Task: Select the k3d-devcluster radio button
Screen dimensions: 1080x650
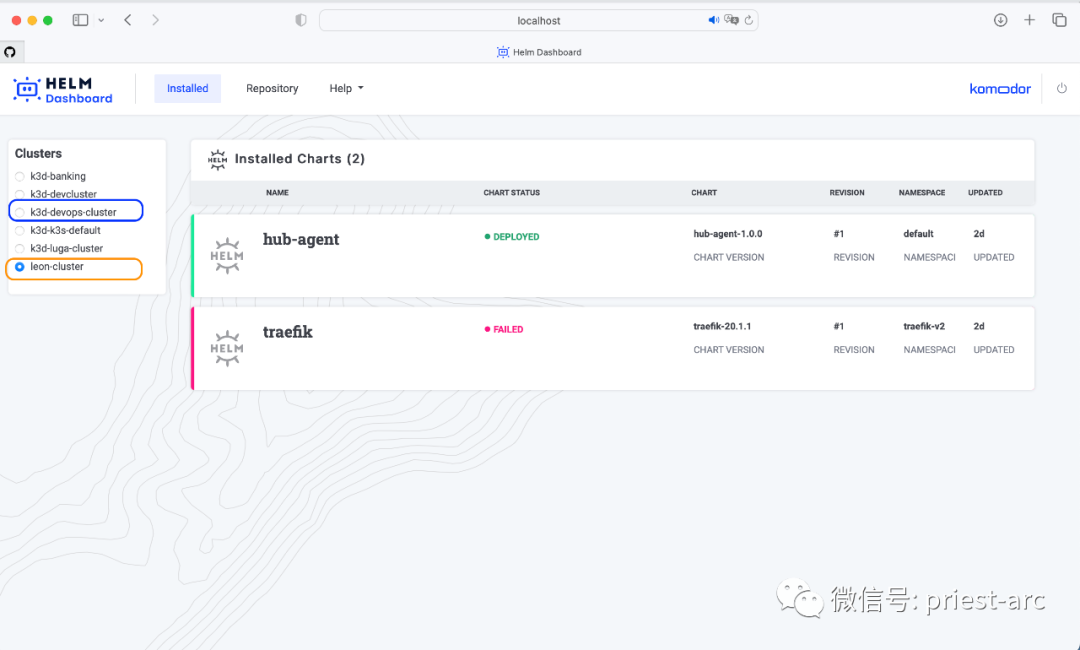Action: (19, 194)
